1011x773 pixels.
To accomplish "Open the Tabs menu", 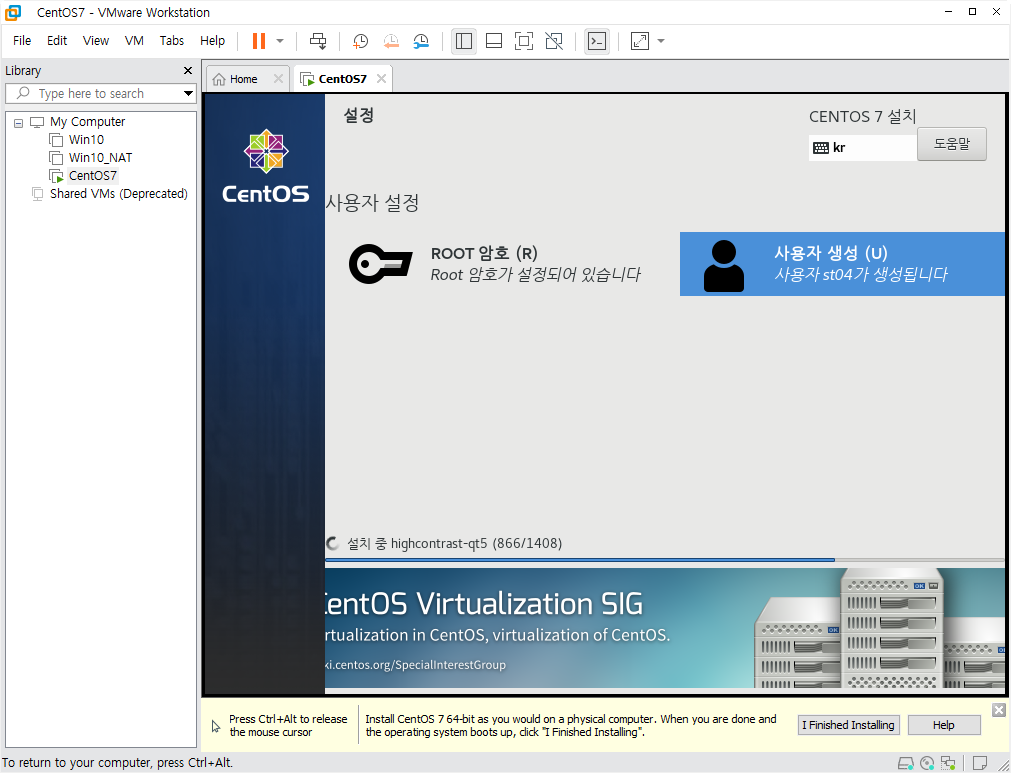I will [172, 41].
